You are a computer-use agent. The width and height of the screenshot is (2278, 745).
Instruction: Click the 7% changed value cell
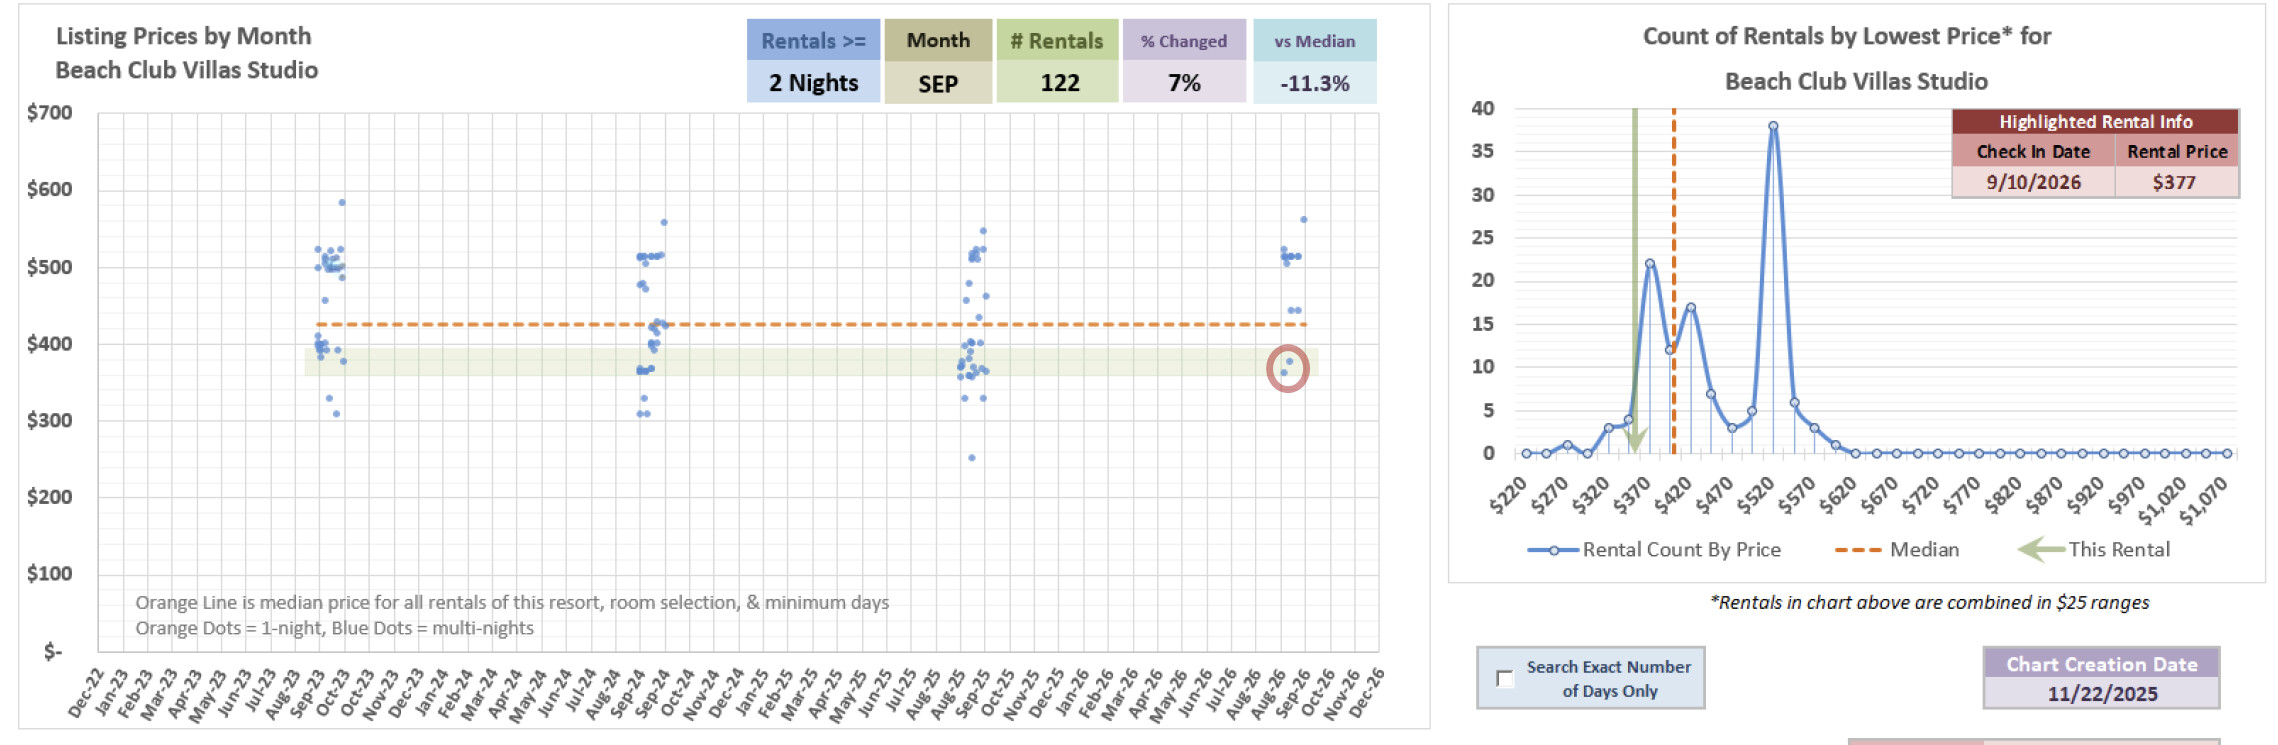(1184, 83)
